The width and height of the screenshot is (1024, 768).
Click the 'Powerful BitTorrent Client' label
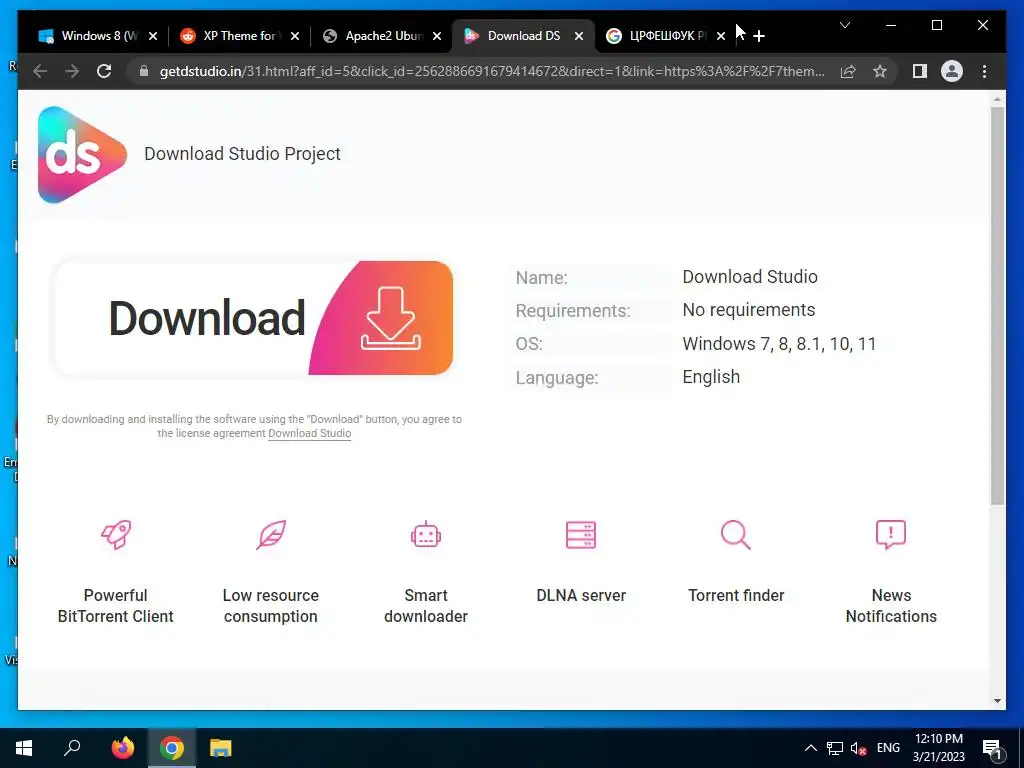point(116,605)
